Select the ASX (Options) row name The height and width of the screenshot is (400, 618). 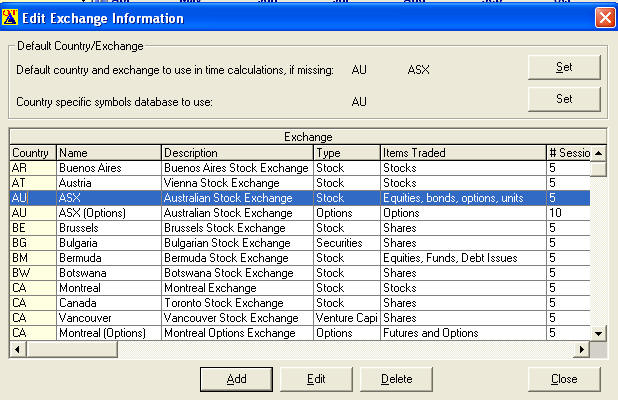point(109,213)
